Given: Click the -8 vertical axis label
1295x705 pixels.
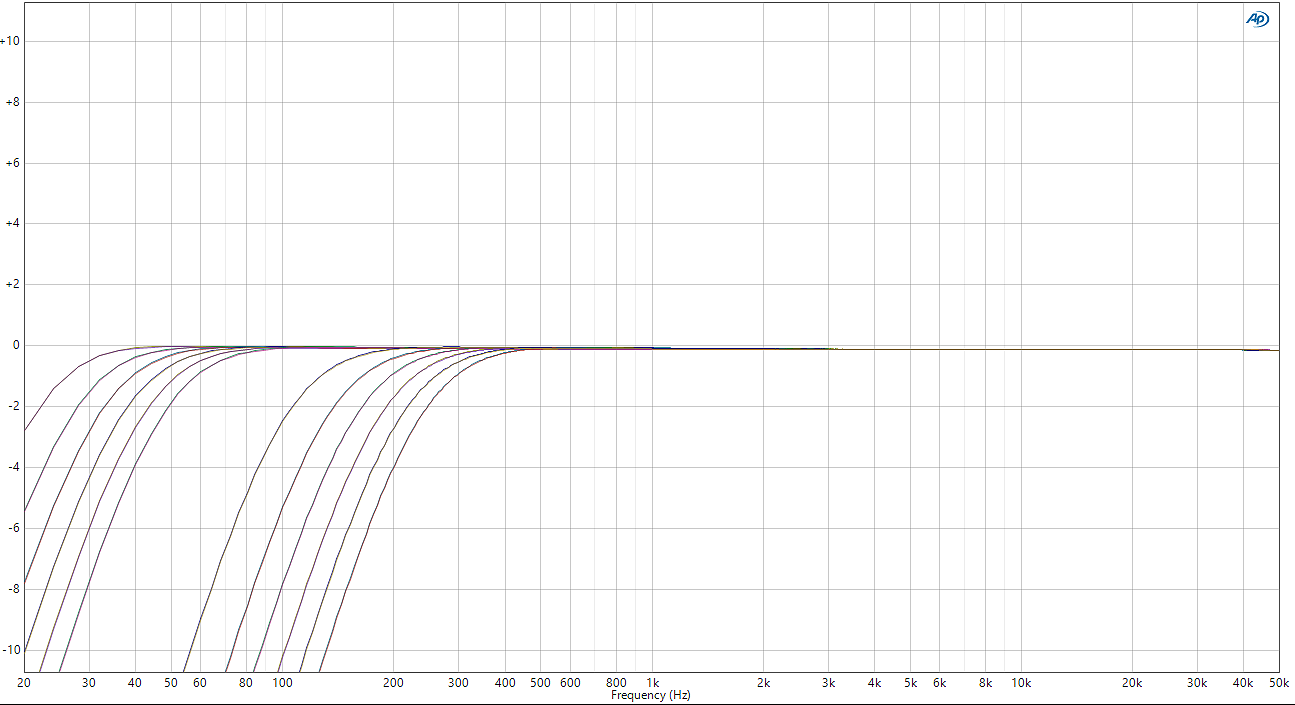Looking at the screenshot, I should click(x=13, y=590).
